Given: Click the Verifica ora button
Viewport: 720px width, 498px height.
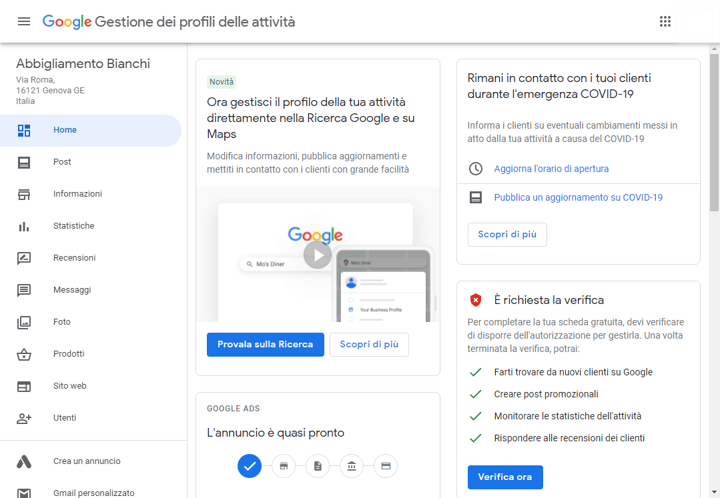Looking at the screenshot, I should pos(505,477).
